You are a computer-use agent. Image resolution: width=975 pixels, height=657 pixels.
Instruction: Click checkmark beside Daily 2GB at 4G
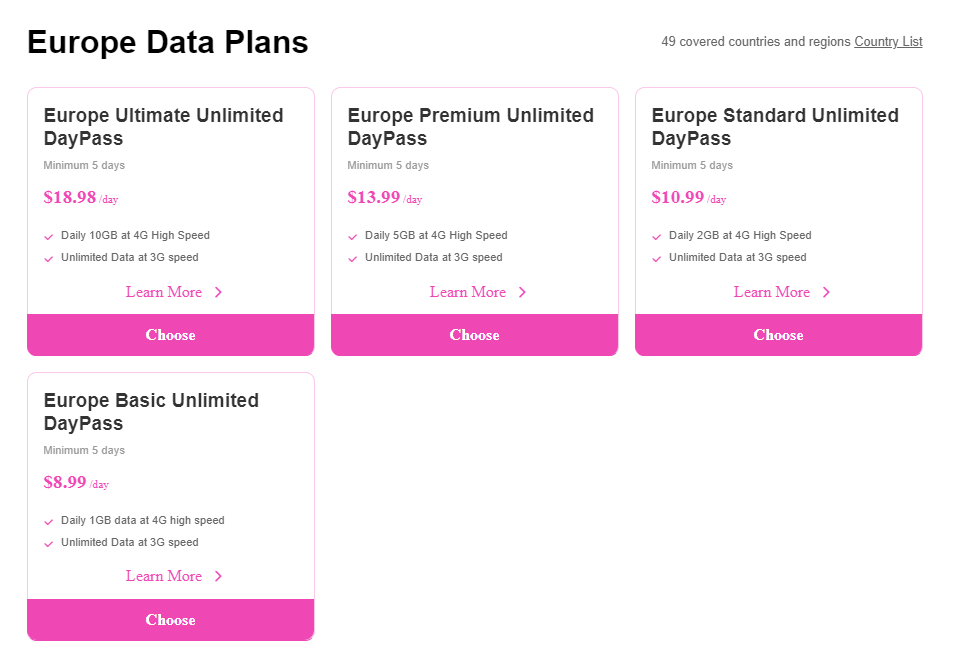(656, 237)
